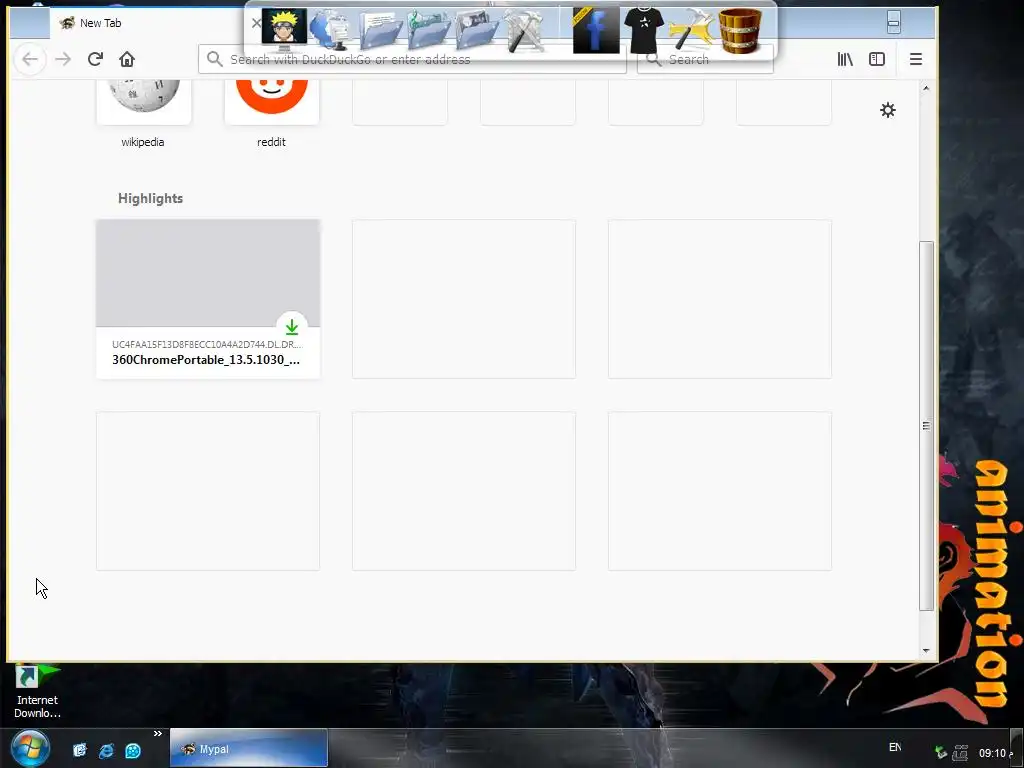Click the page scrollbar down arrow

coord(926,650)
